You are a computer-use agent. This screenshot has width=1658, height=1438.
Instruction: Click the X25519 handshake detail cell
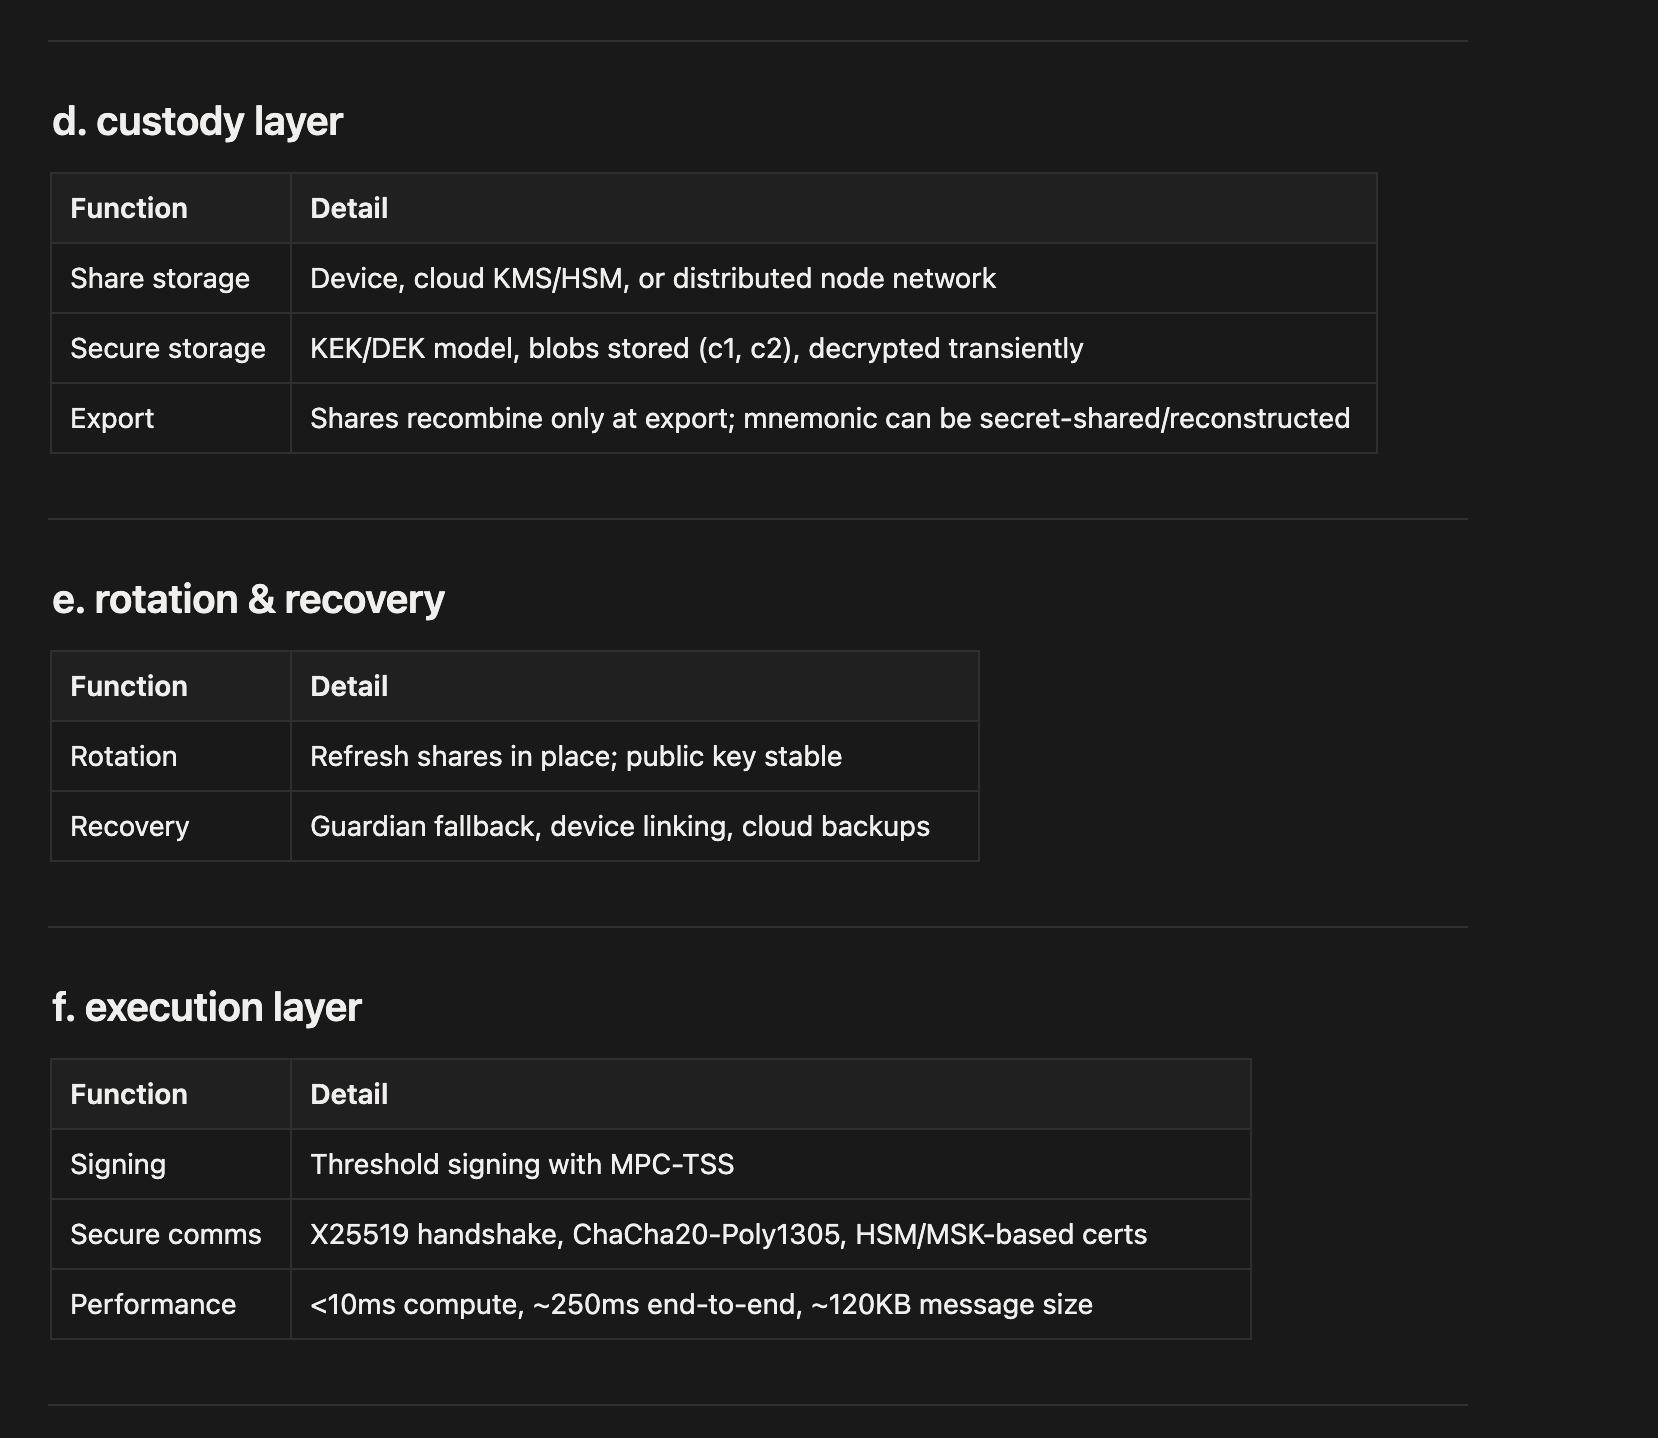728,1234
